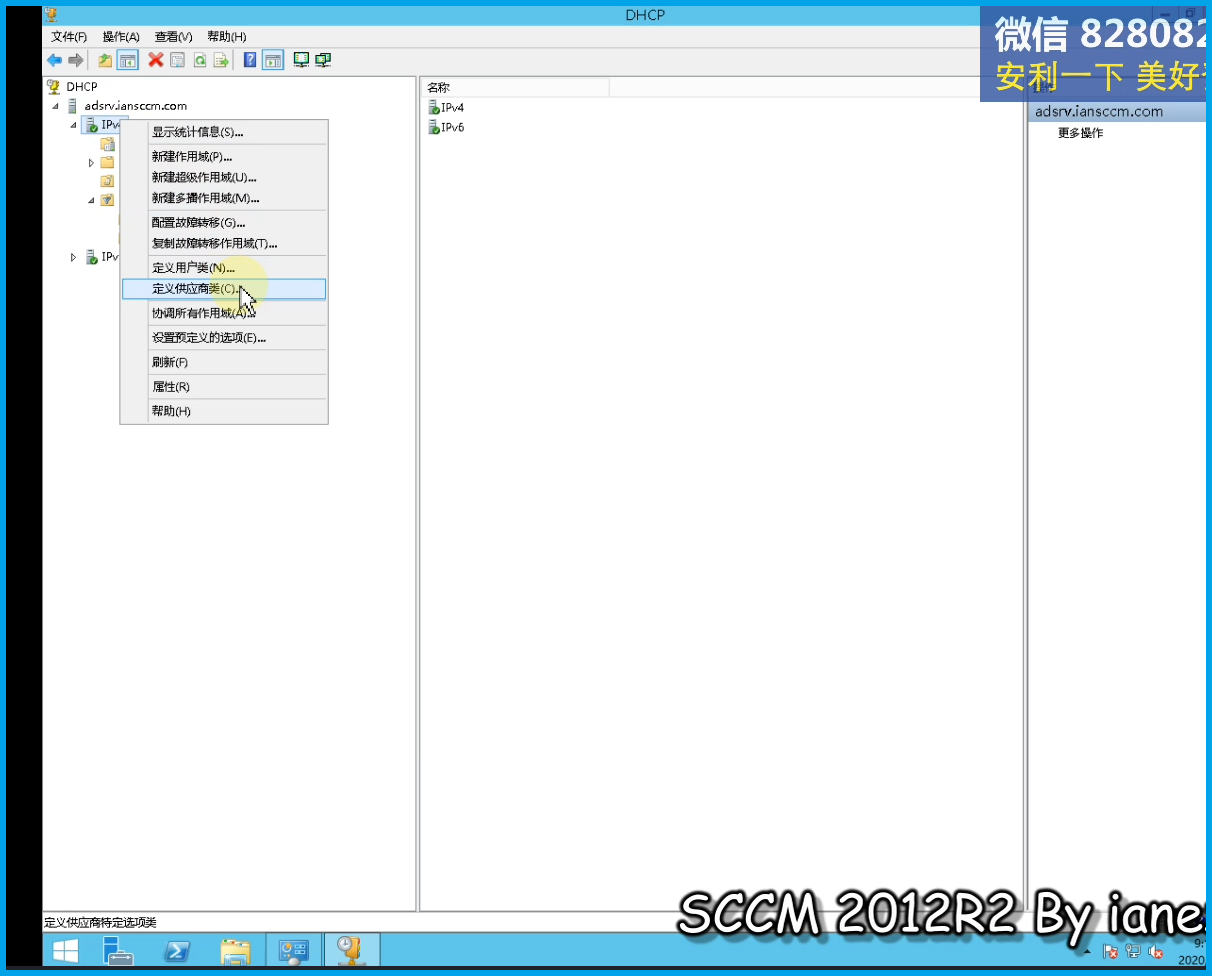
Task: Select the IPv6 row in the name list
Action: click(x=446, y=128)
